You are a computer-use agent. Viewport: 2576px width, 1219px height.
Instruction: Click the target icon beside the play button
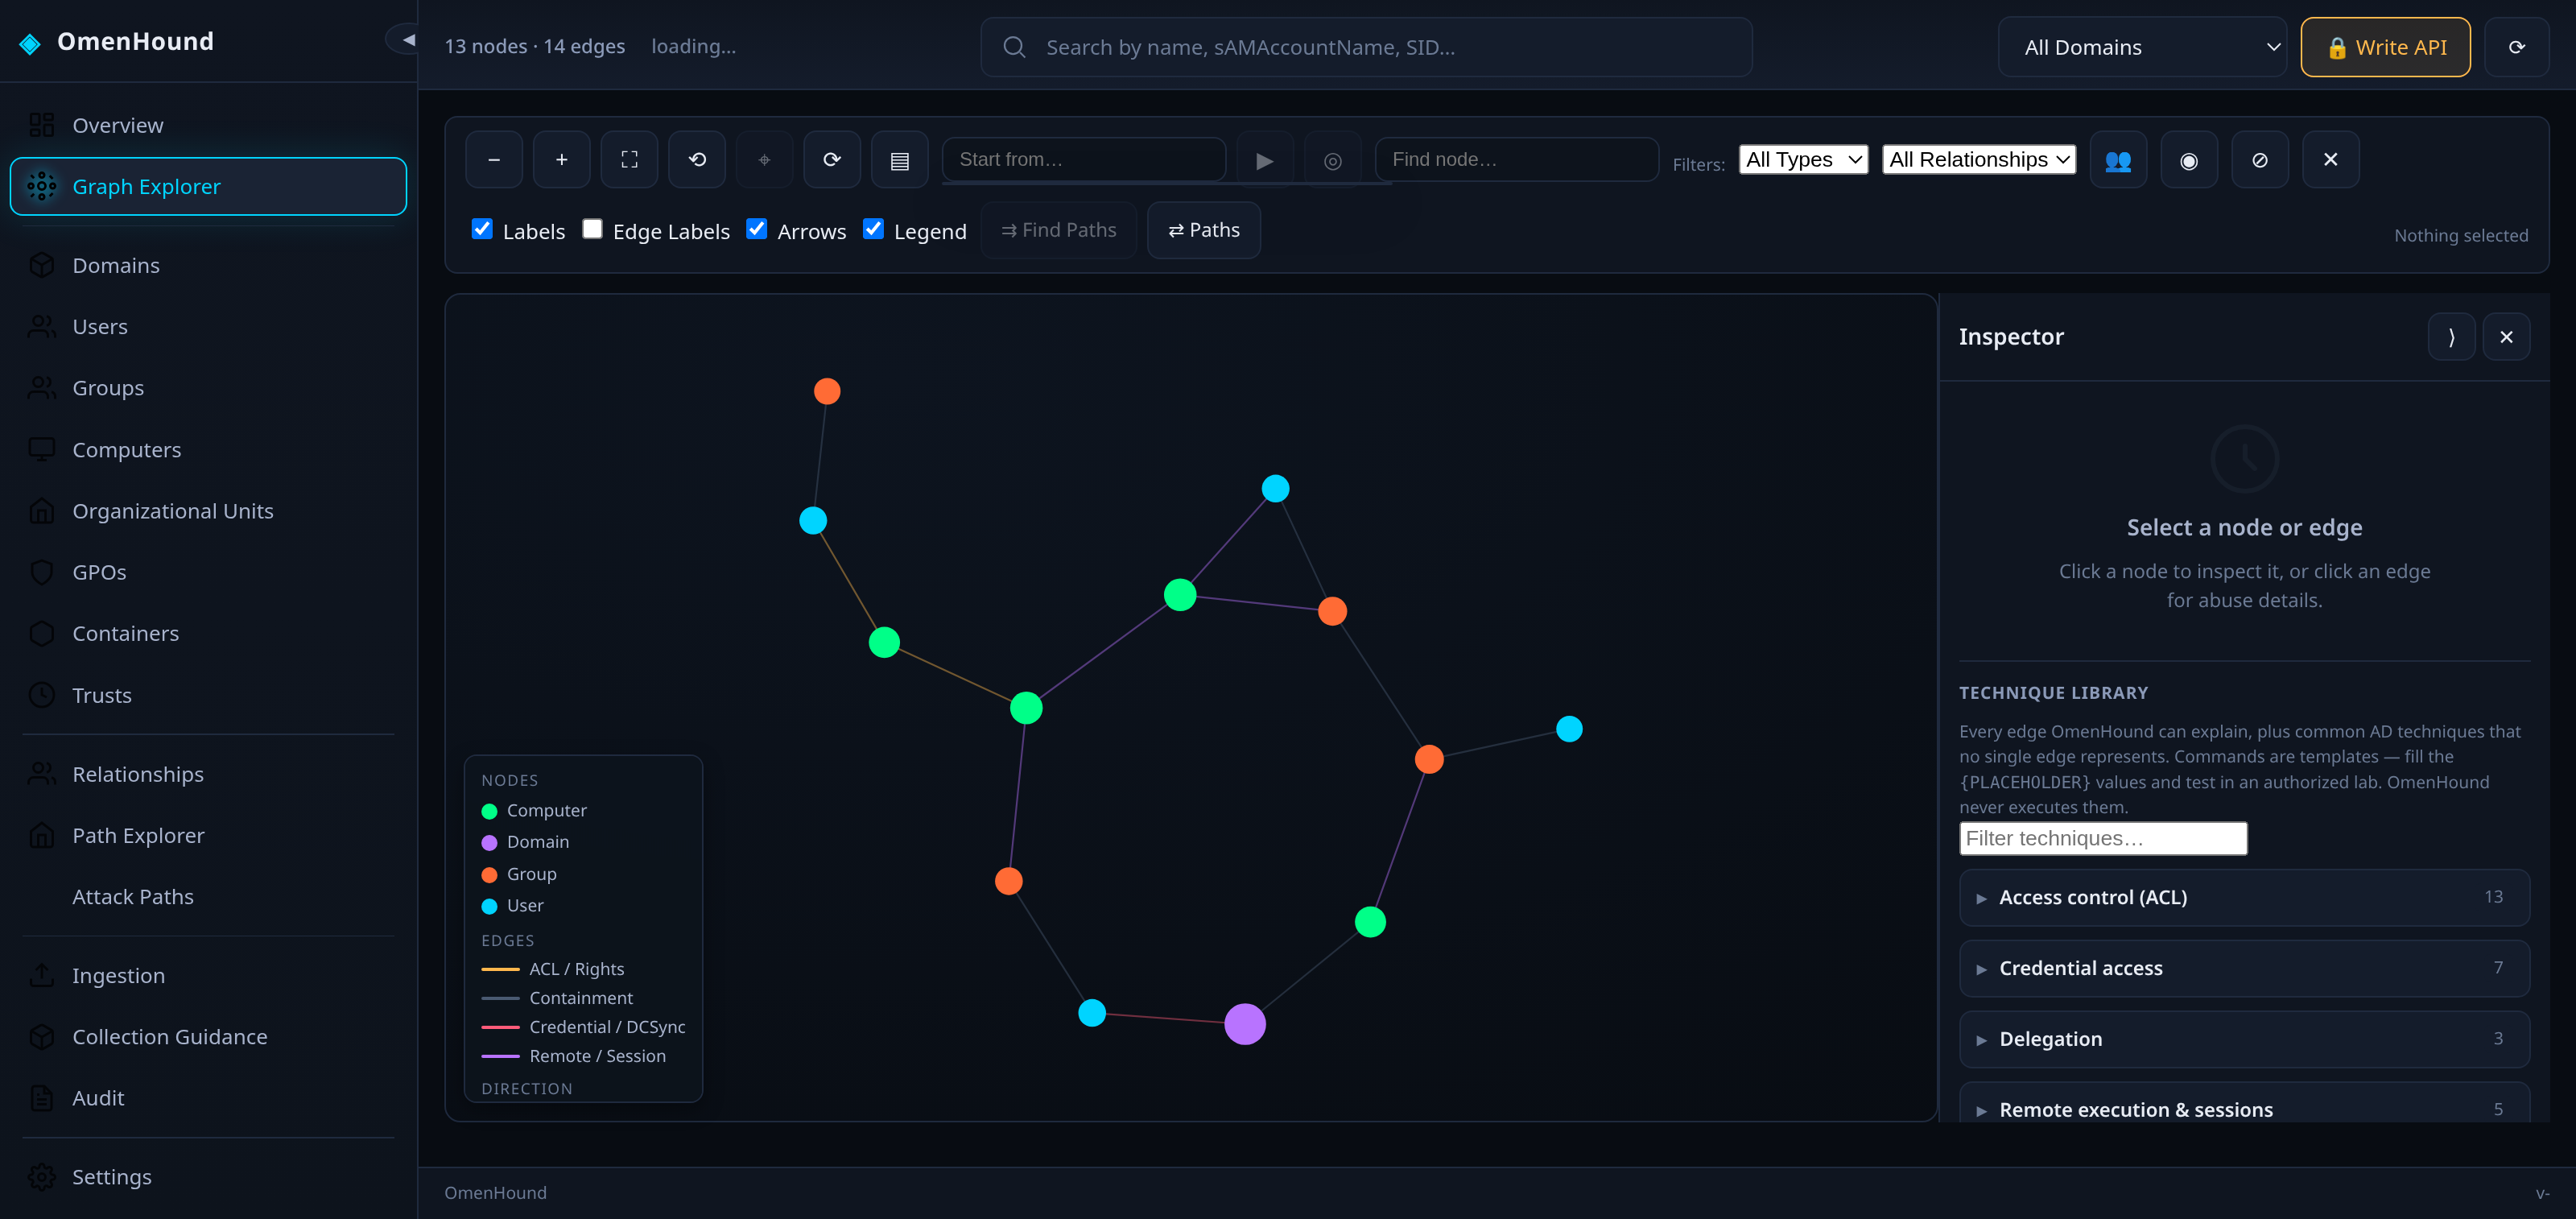pos(1333,160)
